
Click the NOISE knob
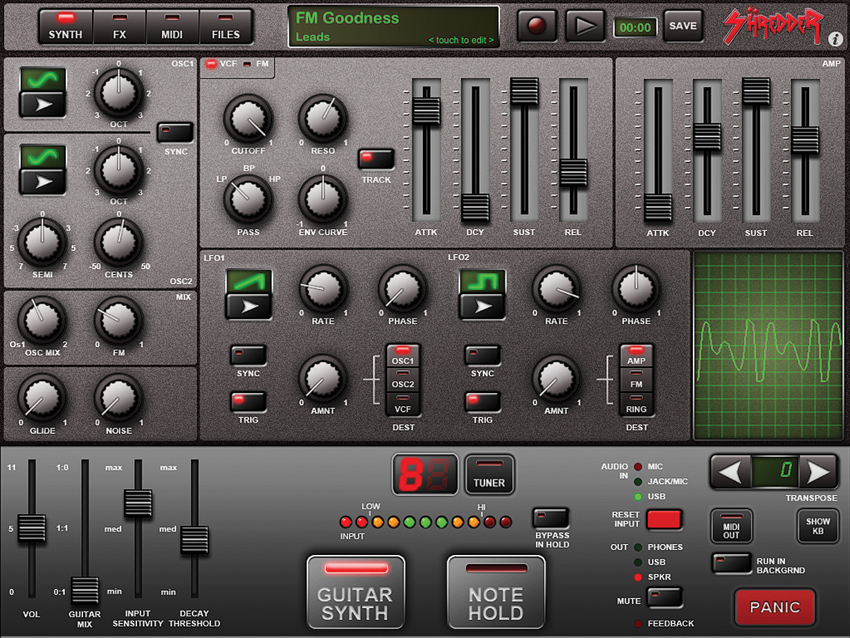[119, 398]
